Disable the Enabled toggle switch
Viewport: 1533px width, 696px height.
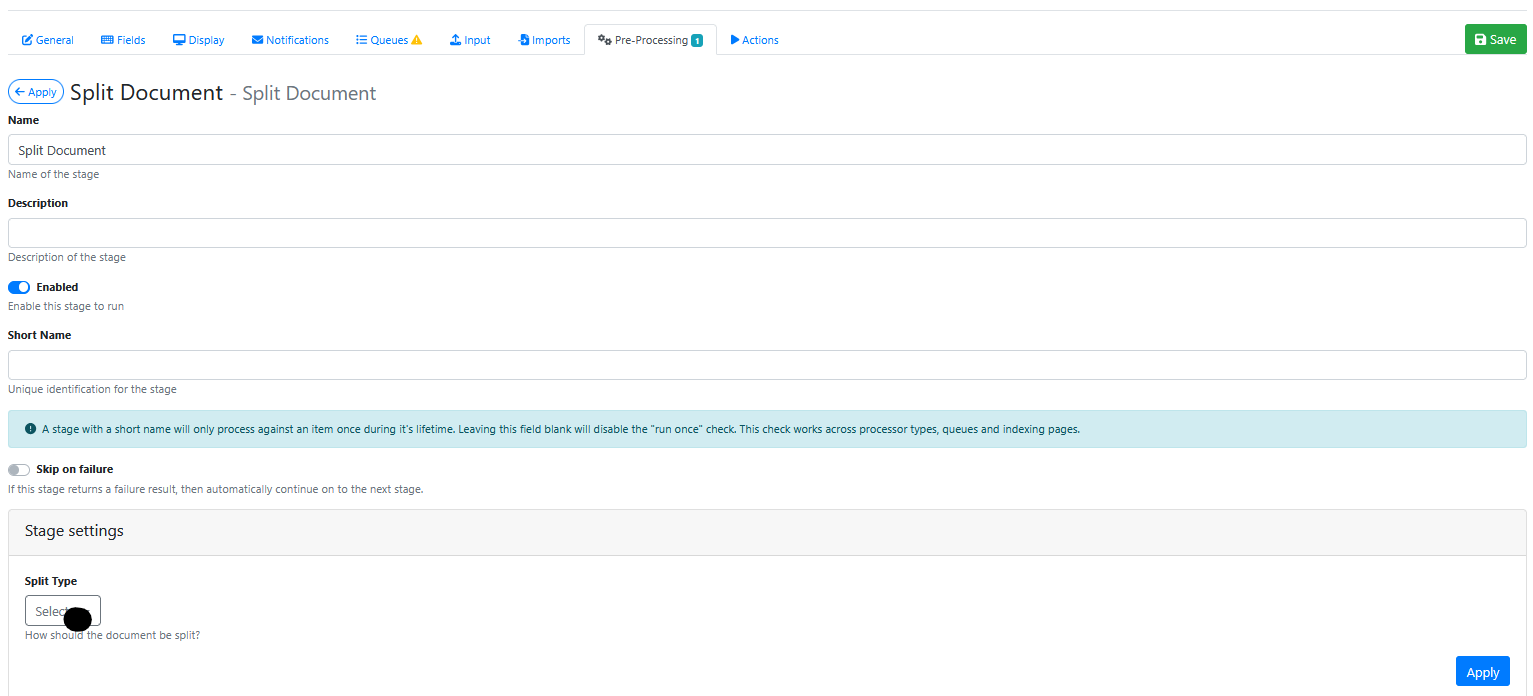(19, 287)
